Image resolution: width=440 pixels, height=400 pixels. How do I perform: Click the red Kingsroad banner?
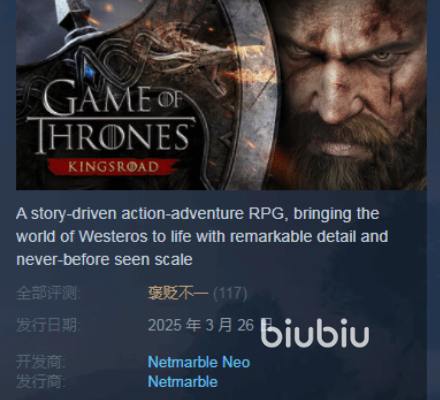point(113,167)
